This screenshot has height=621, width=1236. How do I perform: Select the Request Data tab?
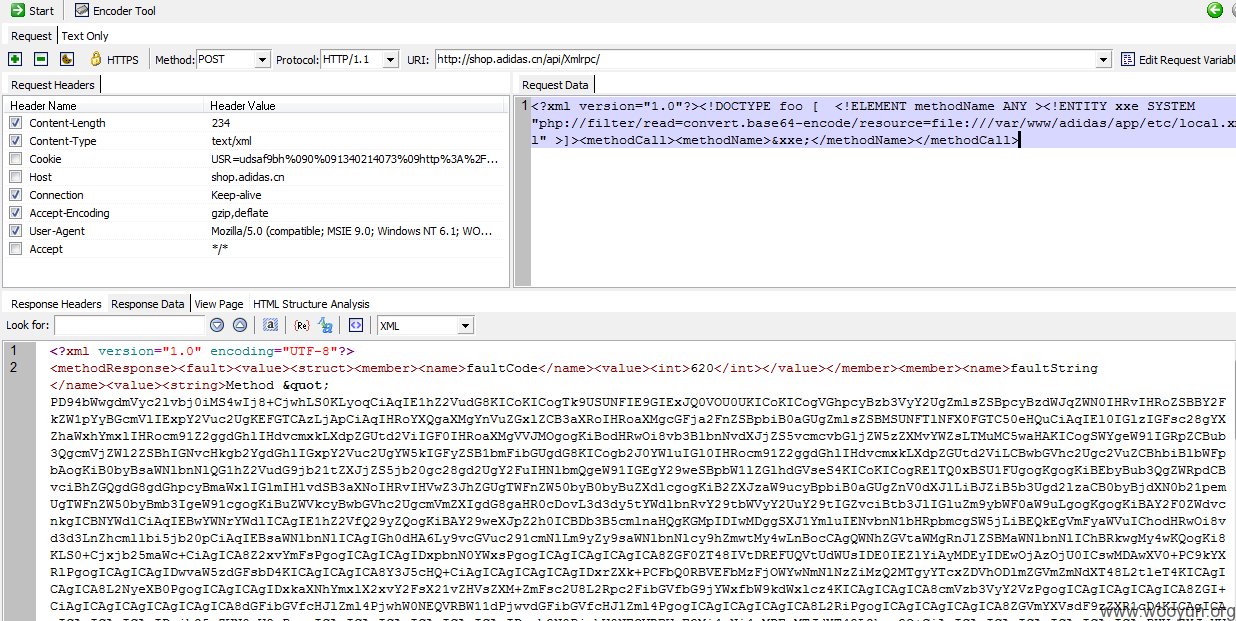click(555, 85)
